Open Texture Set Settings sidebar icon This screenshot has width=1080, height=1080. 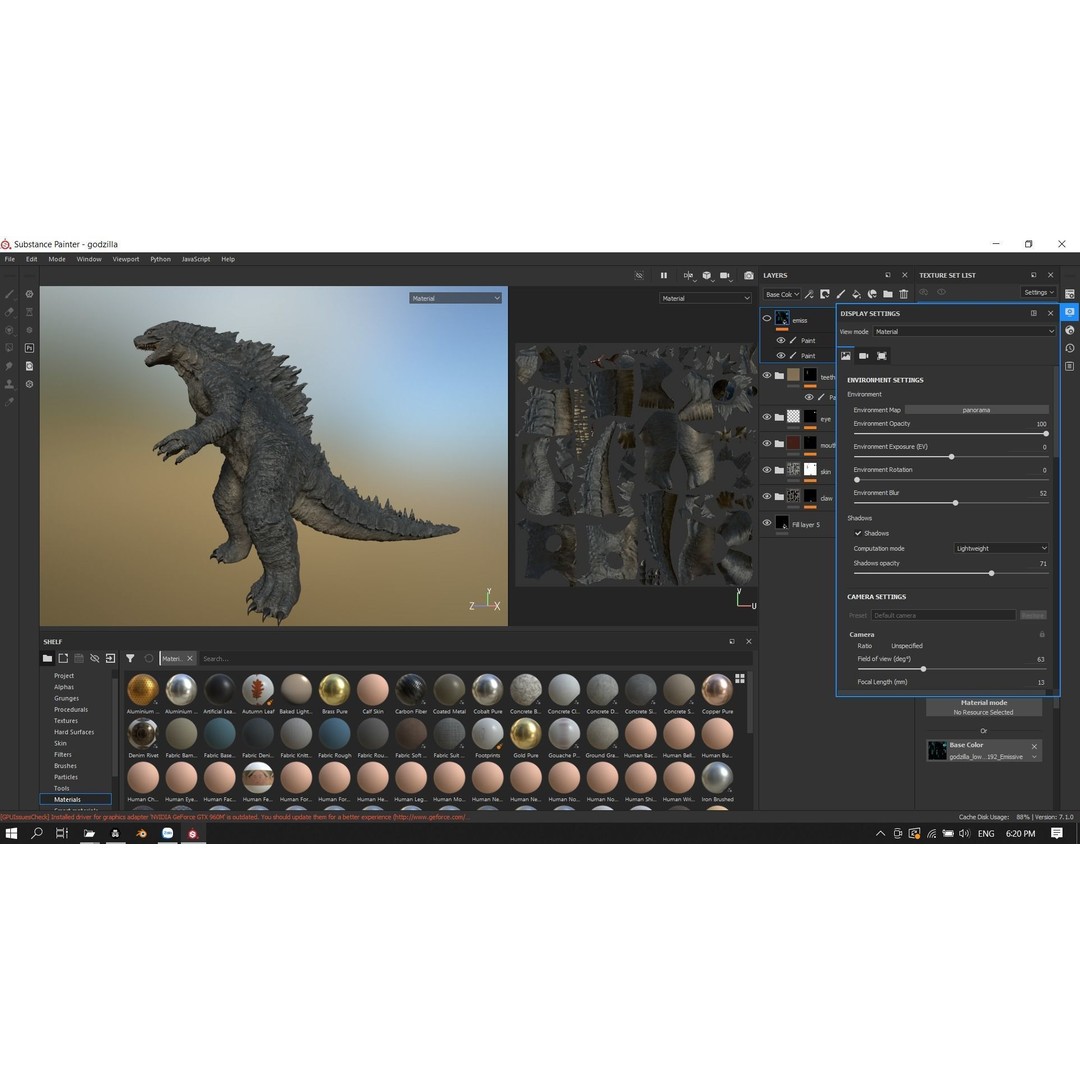tap(1070, 294)
